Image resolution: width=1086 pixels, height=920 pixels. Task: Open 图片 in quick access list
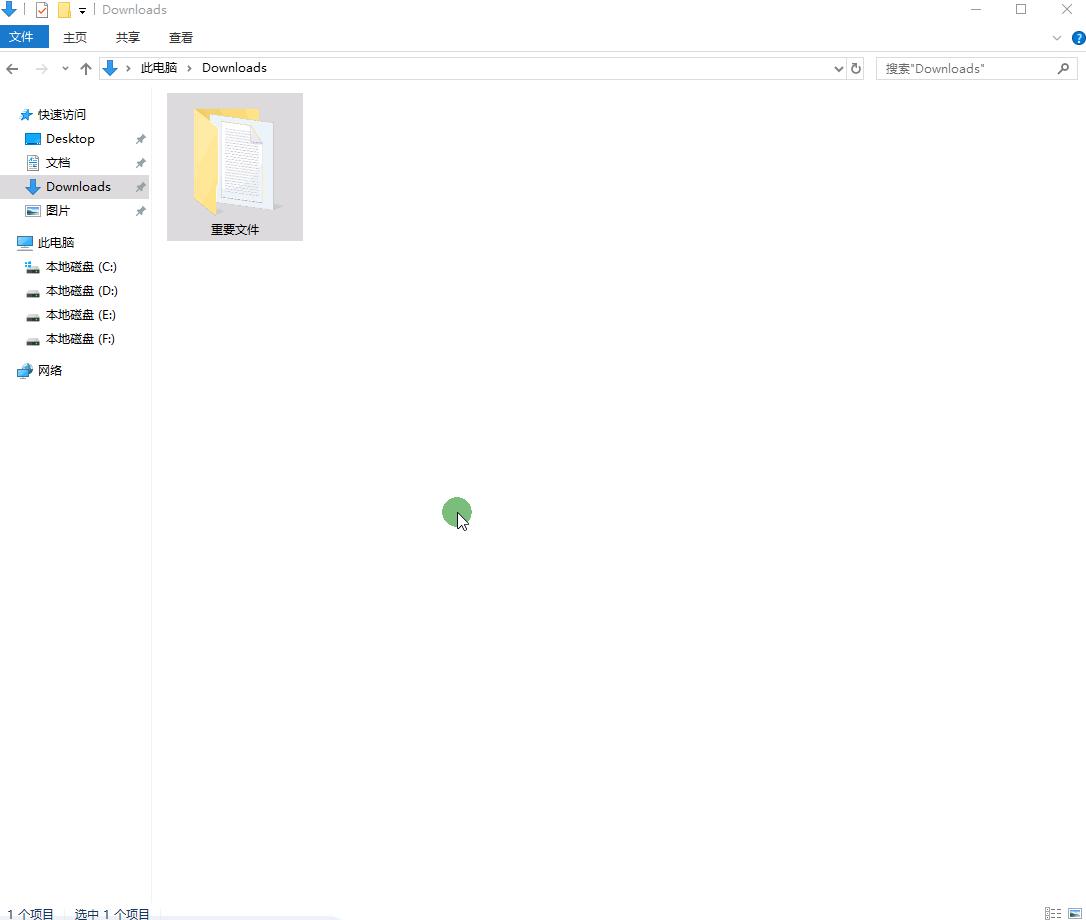[x=57, y=211]
